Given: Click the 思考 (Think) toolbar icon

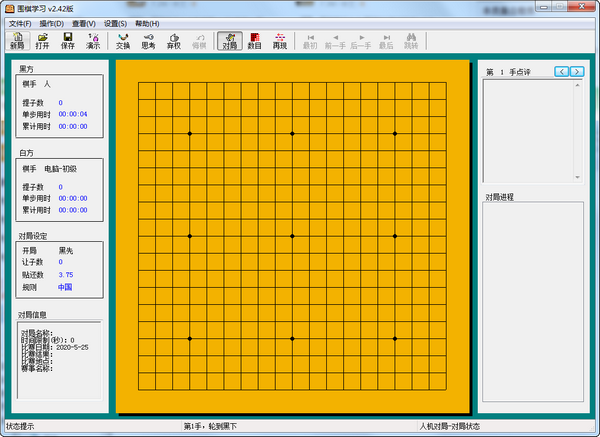Looking at the screenshot, I should (x=148, y=40).
